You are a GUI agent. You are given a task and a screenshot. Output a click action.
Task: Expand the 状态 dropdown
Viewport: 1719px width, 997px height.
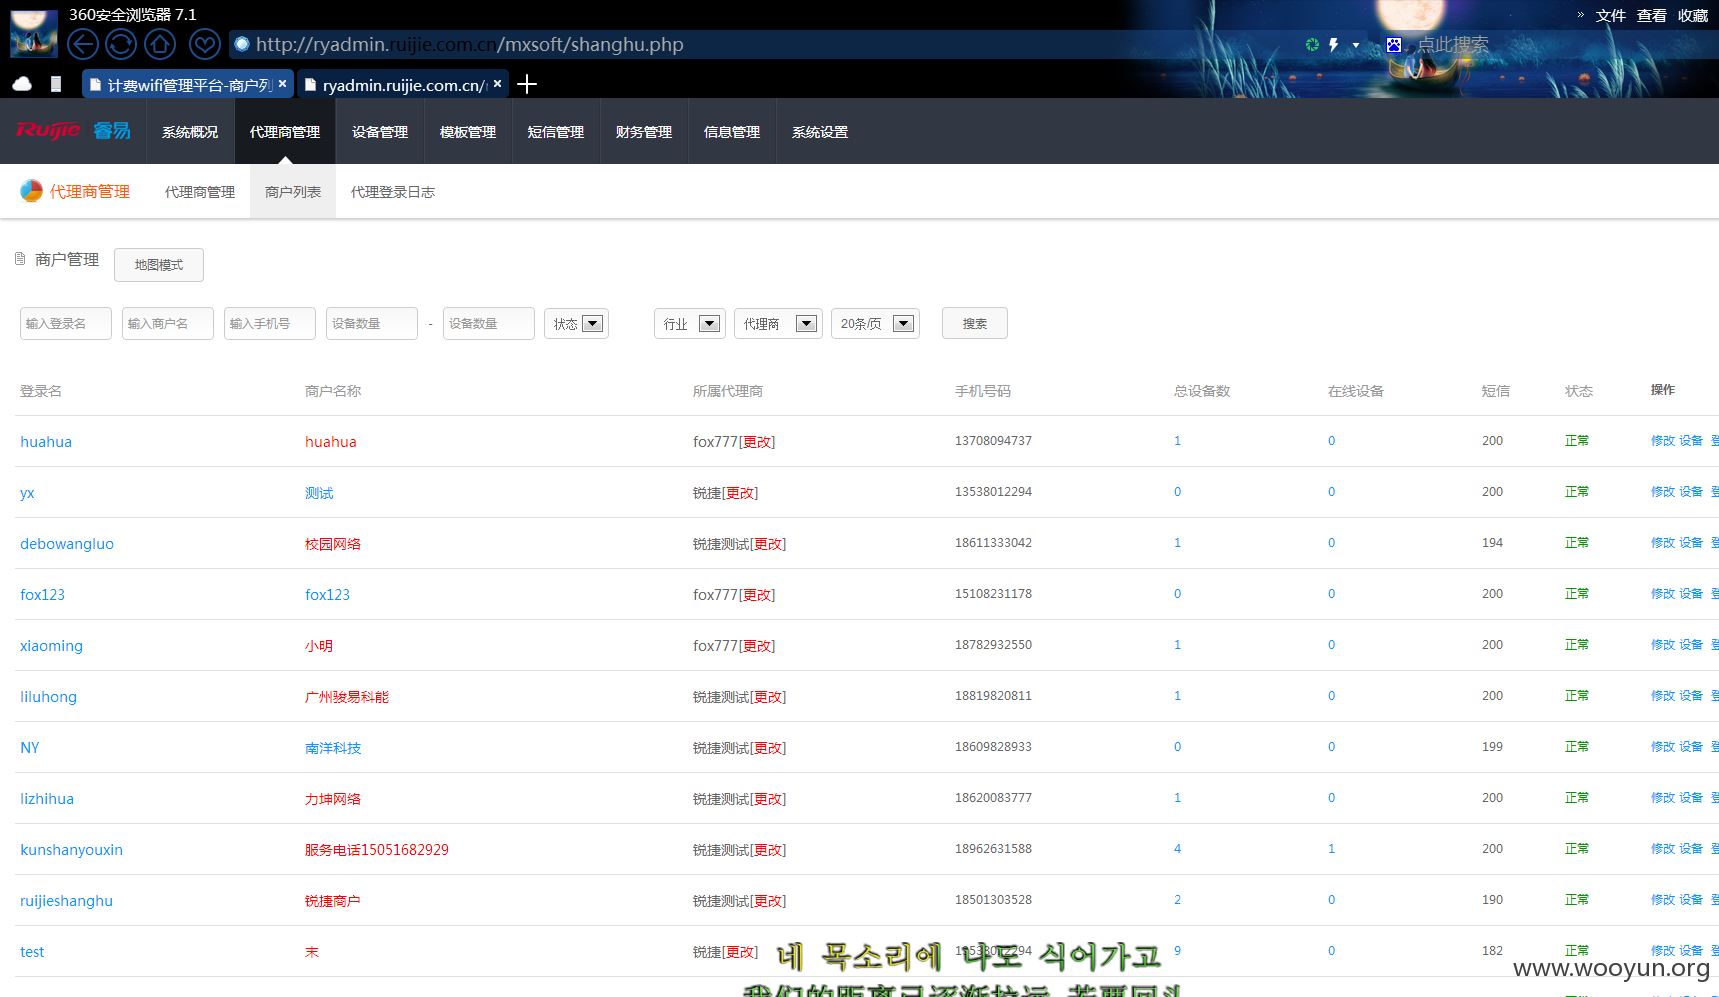576,323
